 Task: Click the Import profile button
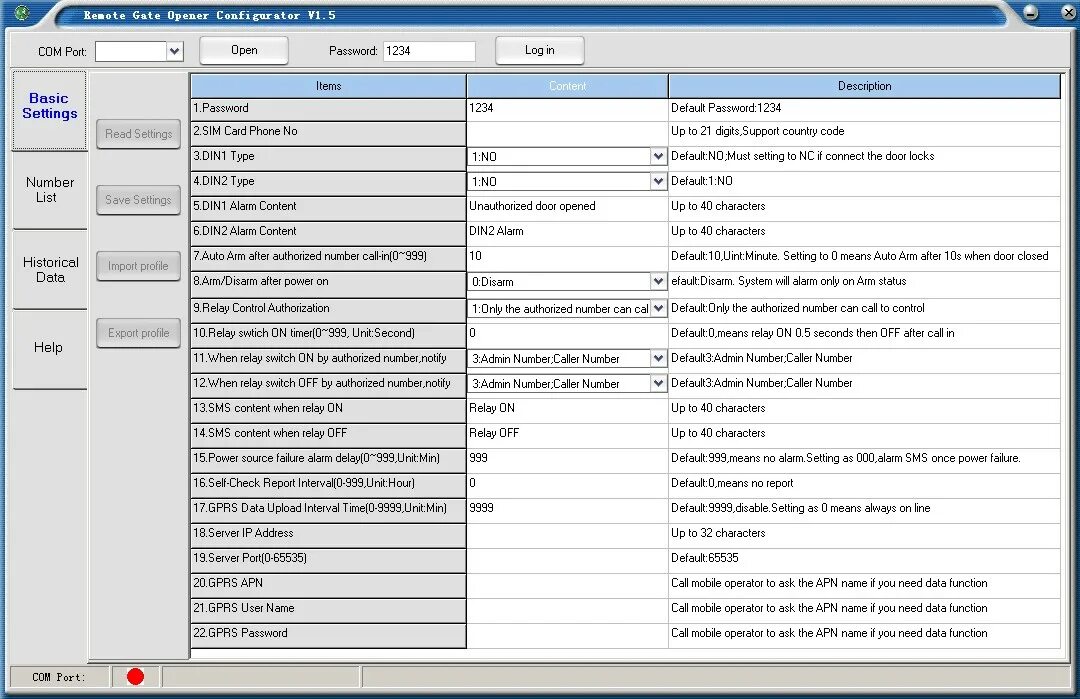point(138,266)
